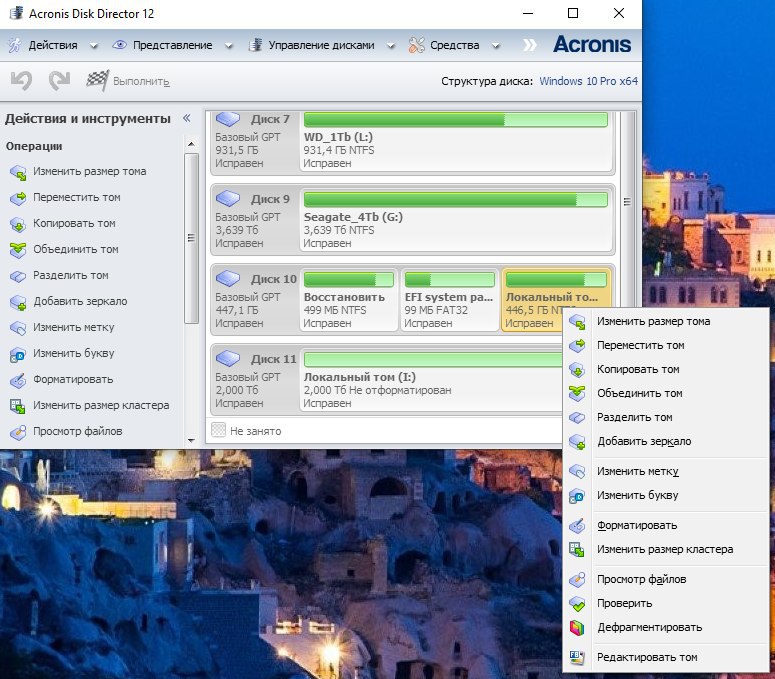Choose Разделить том in context menu
The width and height of the screenshot is (775, 679).
(x=665, y=418)
